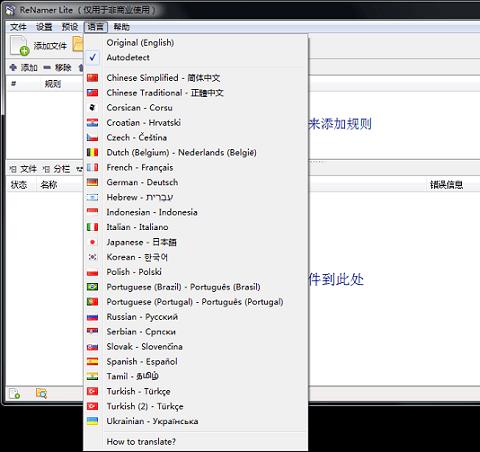Click the # column header in rules
Image resolution: width=480 pixels, height=452 pixels.
pos(14,84)
